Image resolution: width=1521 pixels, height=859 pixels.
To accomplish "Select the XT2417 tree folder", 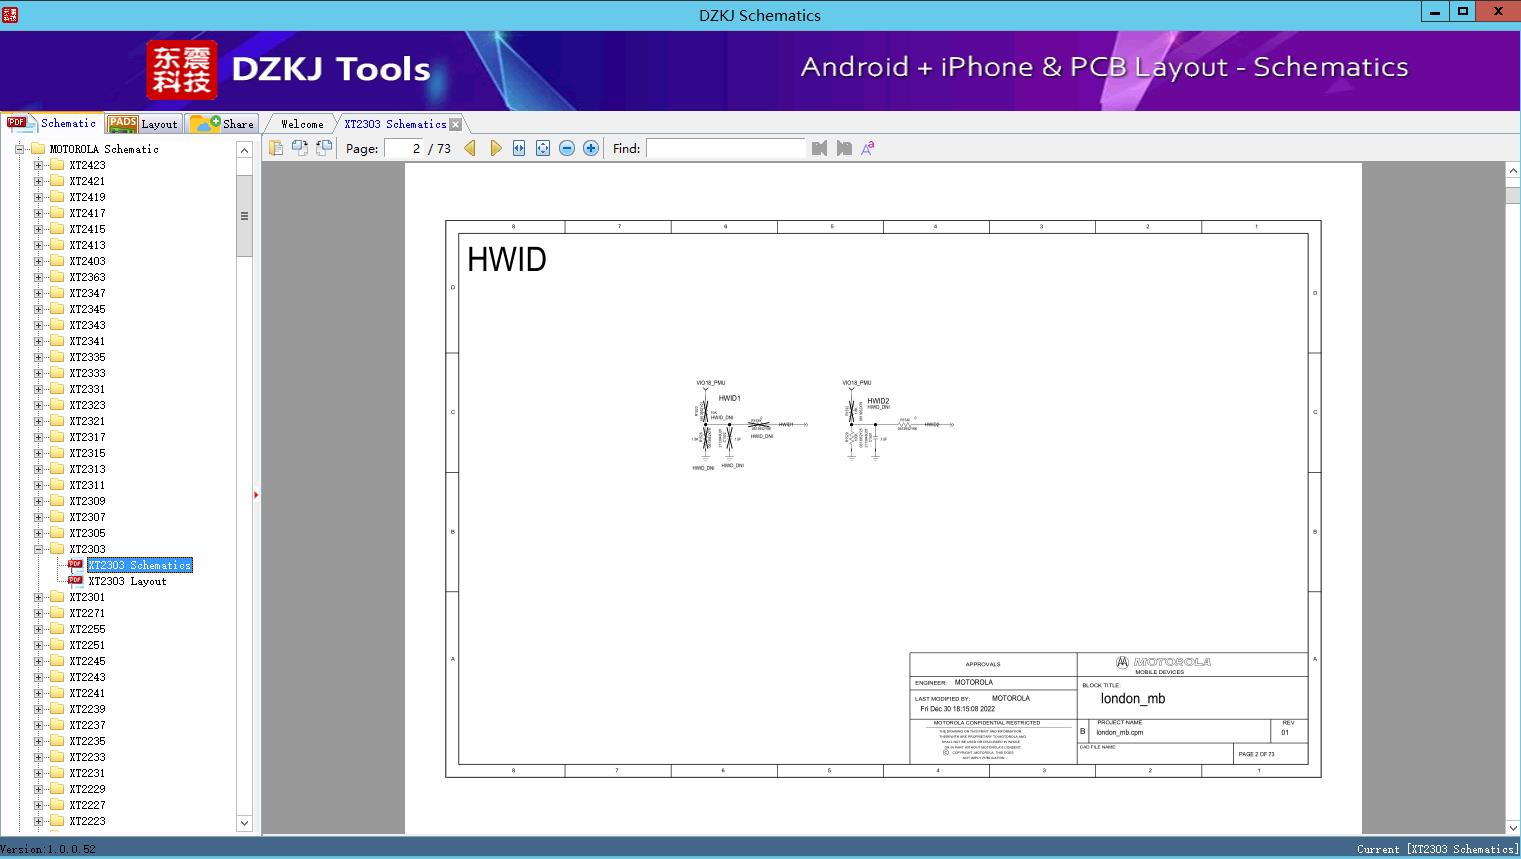I will 87,213.
